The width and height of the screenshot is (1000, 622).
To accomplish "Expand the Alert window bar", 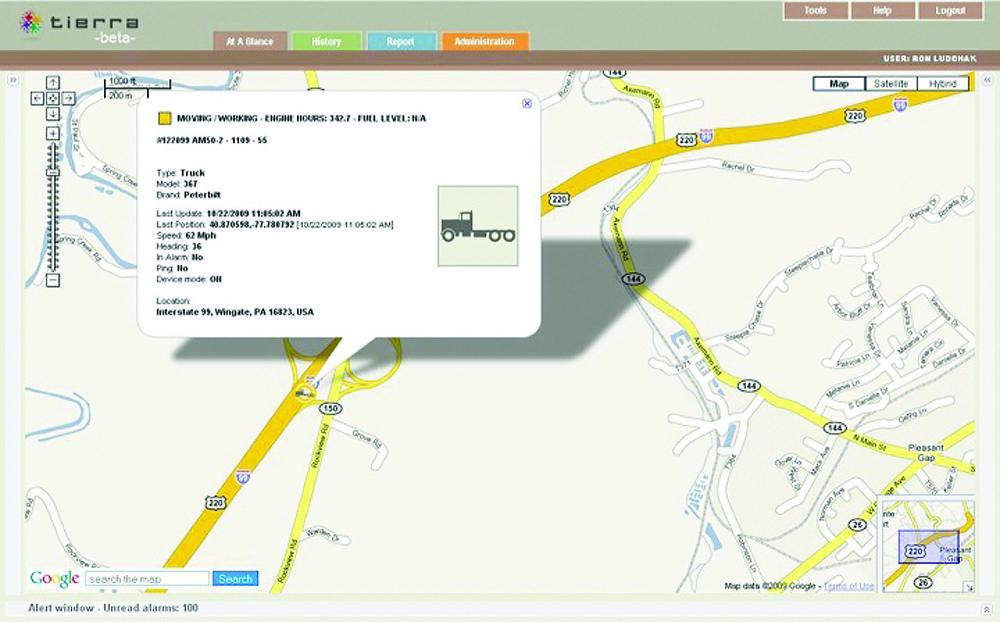I will point(987,608).
